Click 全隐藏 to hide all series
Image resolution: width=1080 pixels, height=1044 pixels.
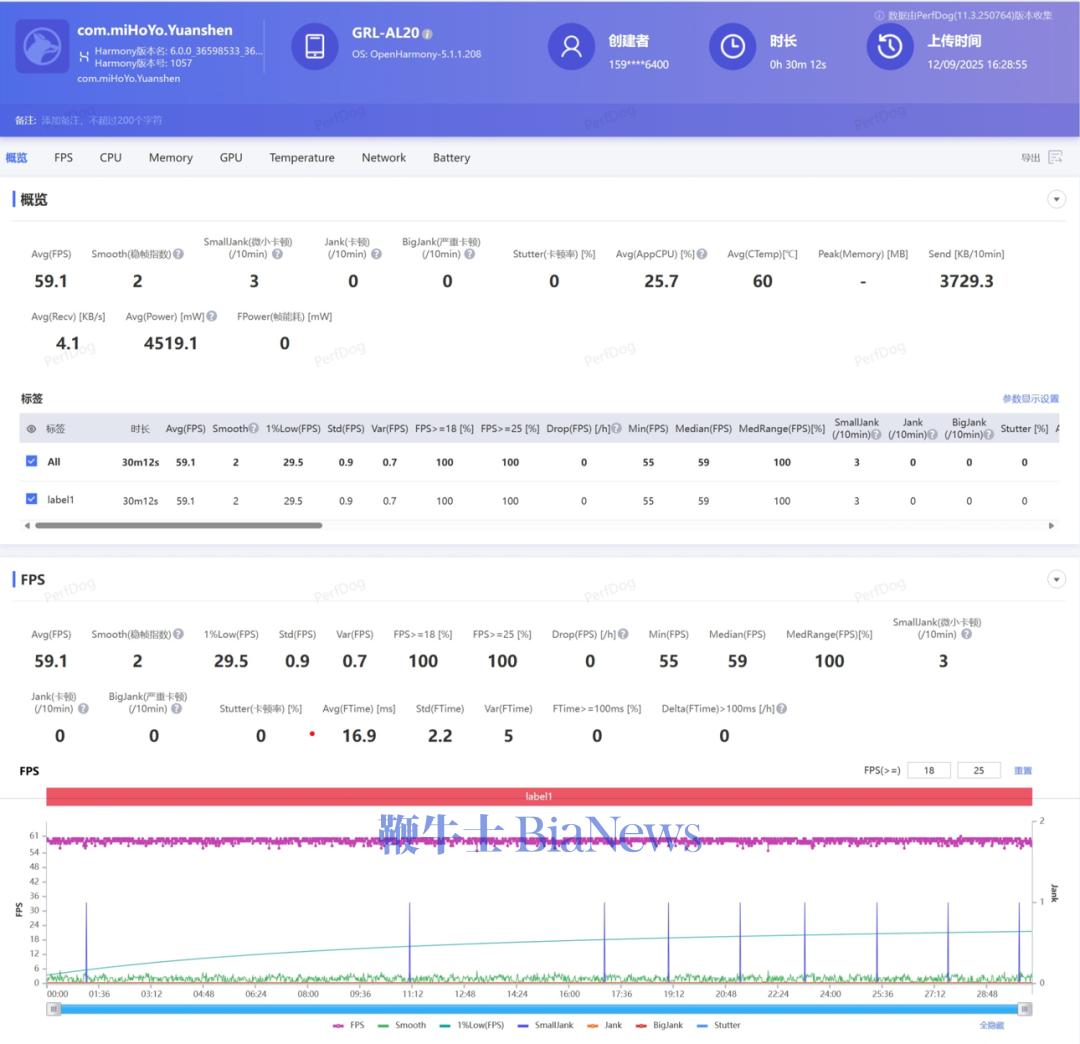991,1025
